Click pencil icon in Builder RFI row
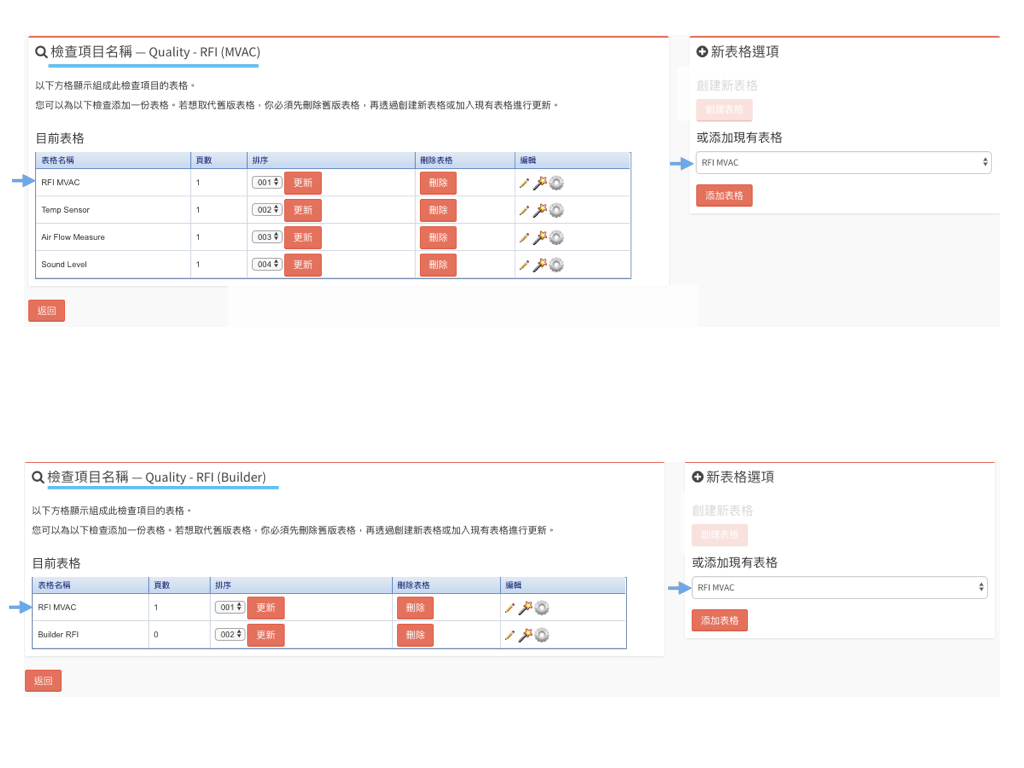1024x768 pixels. 509,635
